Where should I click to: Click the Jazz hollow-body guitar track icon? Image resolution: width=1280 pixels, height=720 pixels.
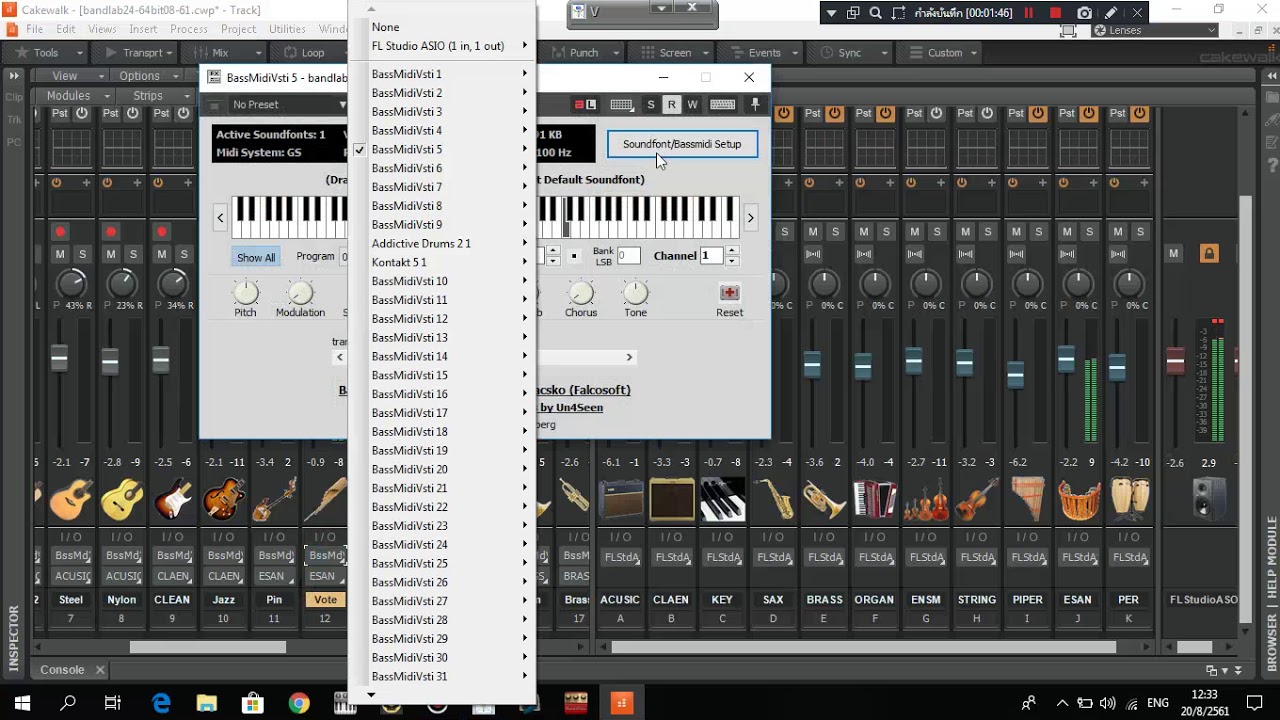point(224,500)
